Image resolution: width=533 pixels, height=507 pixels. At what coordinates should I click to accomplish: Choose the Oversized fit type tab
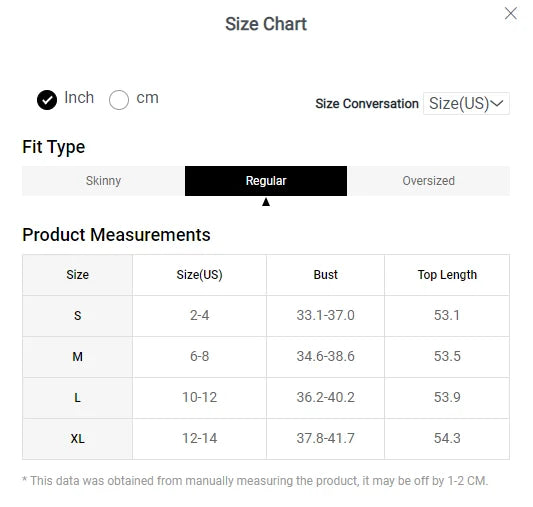[428, 181]
